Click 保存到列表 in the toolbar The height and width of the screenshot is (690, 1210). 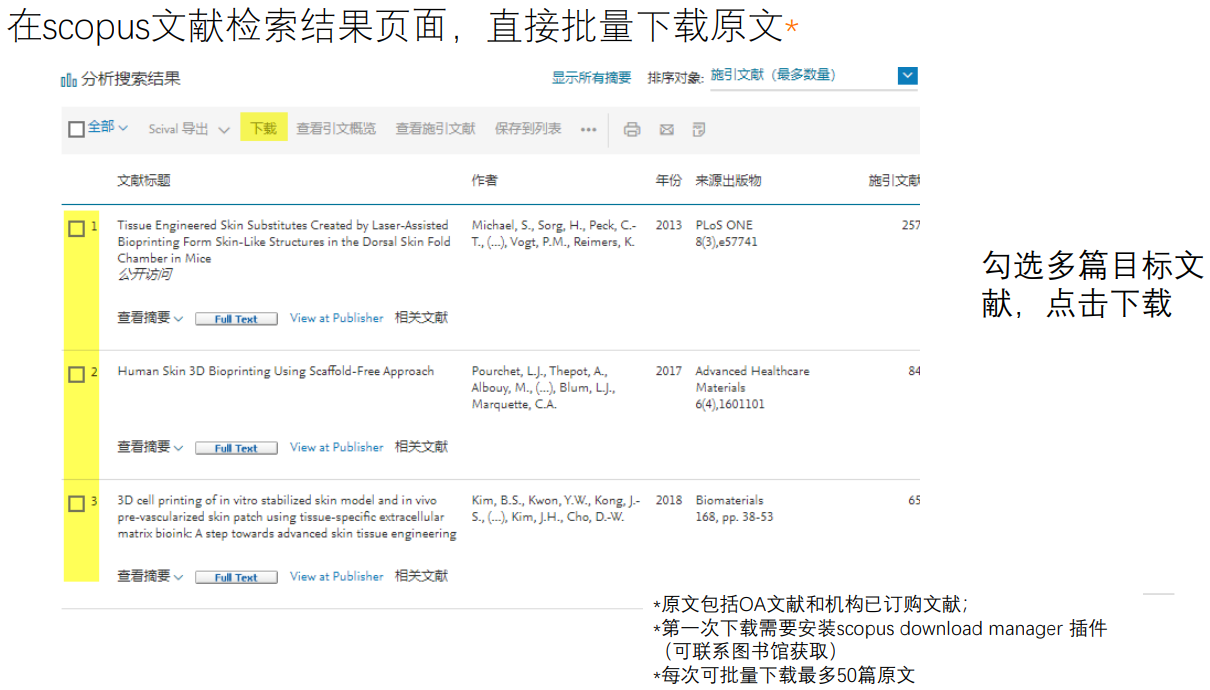pos(528,129)
